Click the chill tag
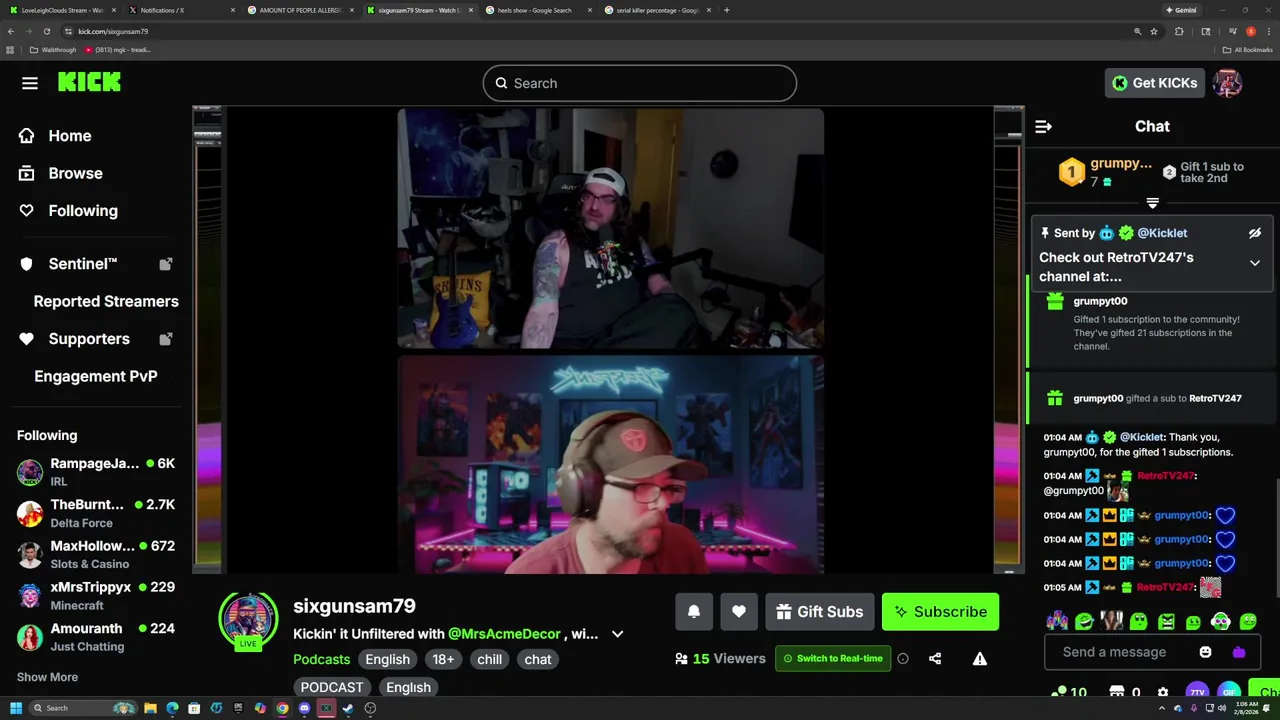 pyautogui.click(x=490, y=659)
